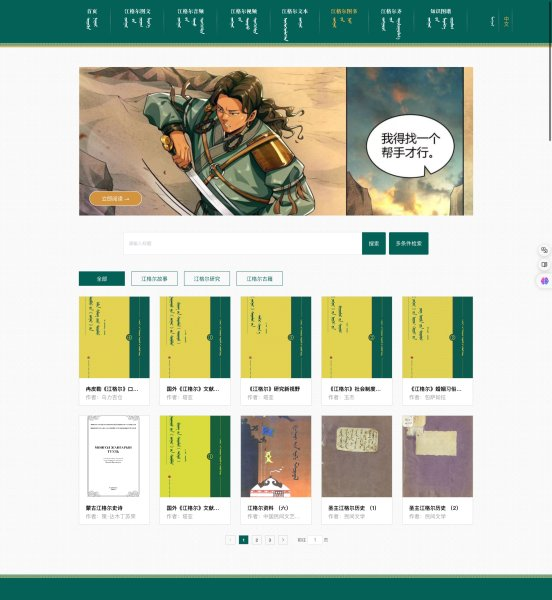Select the 江格尔研究 category filter
The image size is (552, 600).
tap(207, 279)
